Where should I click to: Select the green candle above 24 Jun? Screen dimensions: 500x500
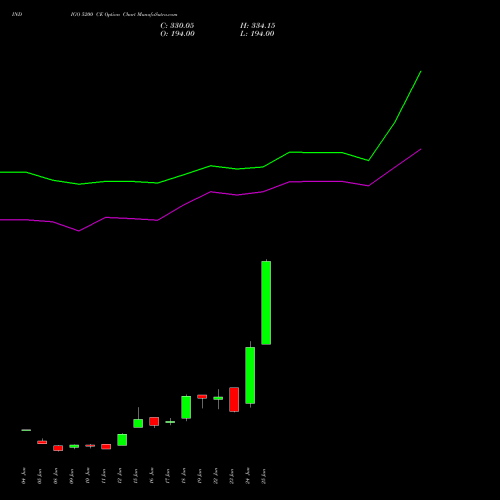250,375
